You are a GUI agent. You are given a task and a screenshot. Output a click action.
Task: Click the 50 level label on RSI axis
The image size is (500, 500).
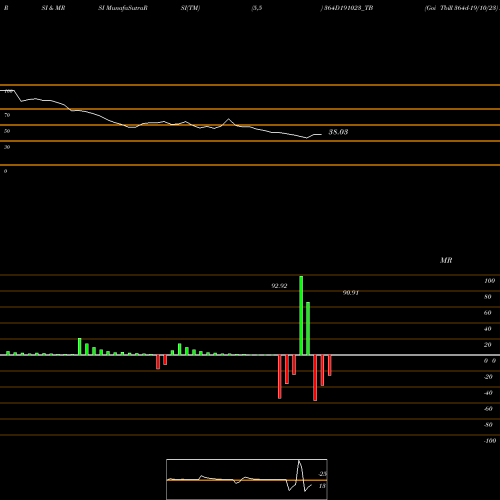tap(7, 131)
